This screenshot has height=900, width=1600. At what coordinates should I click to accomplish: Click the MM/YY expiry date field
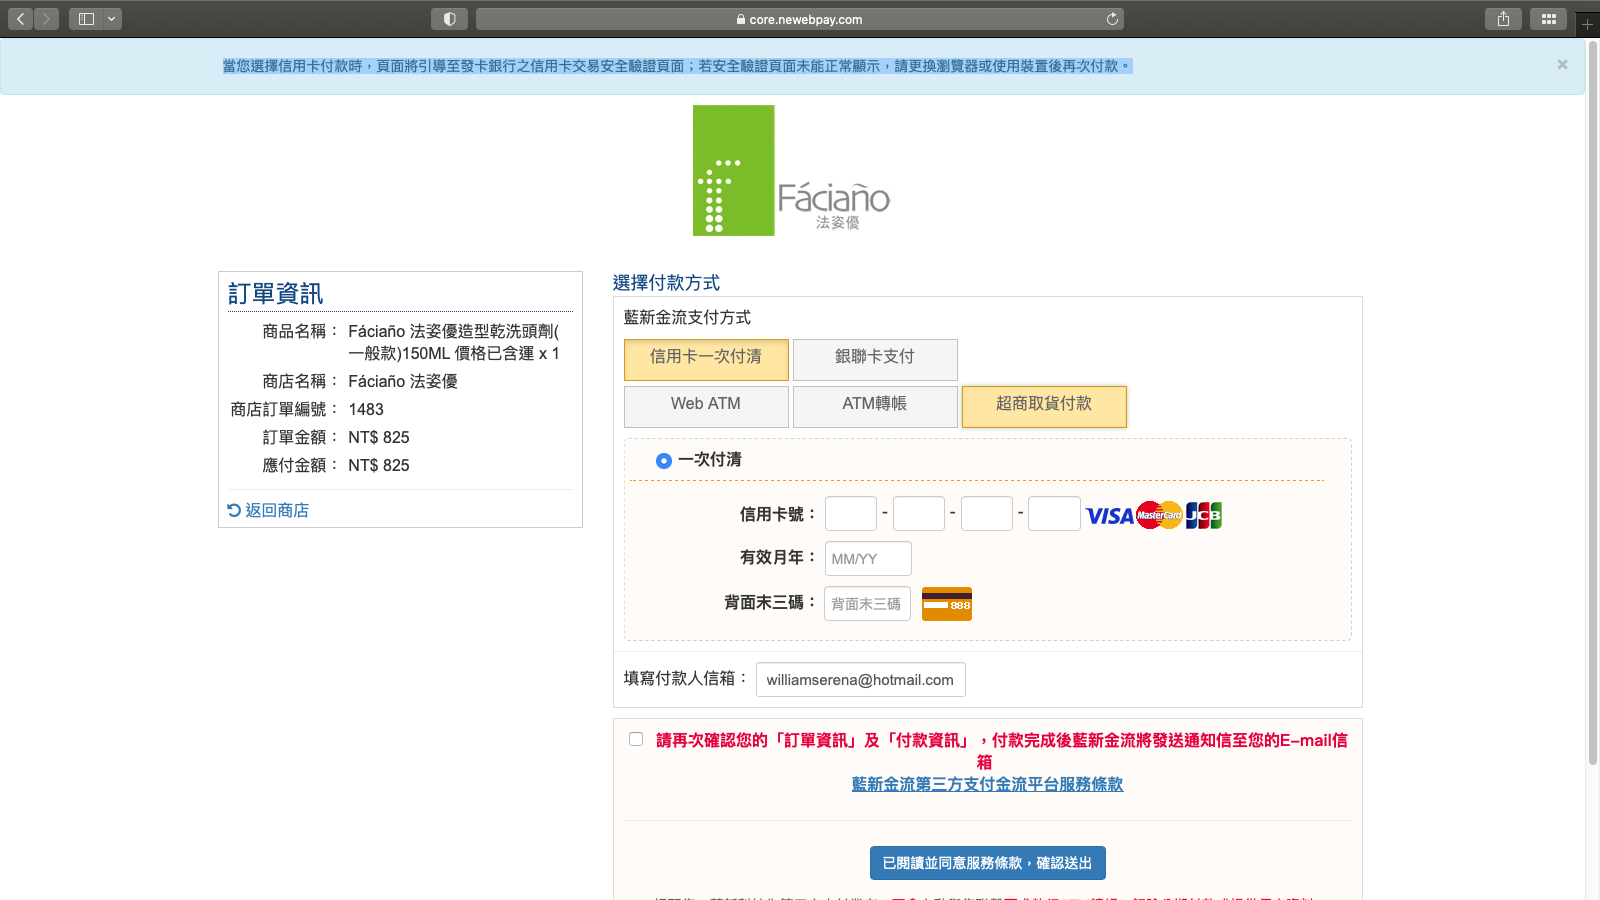pyautogui.click(x=867, y=559)
